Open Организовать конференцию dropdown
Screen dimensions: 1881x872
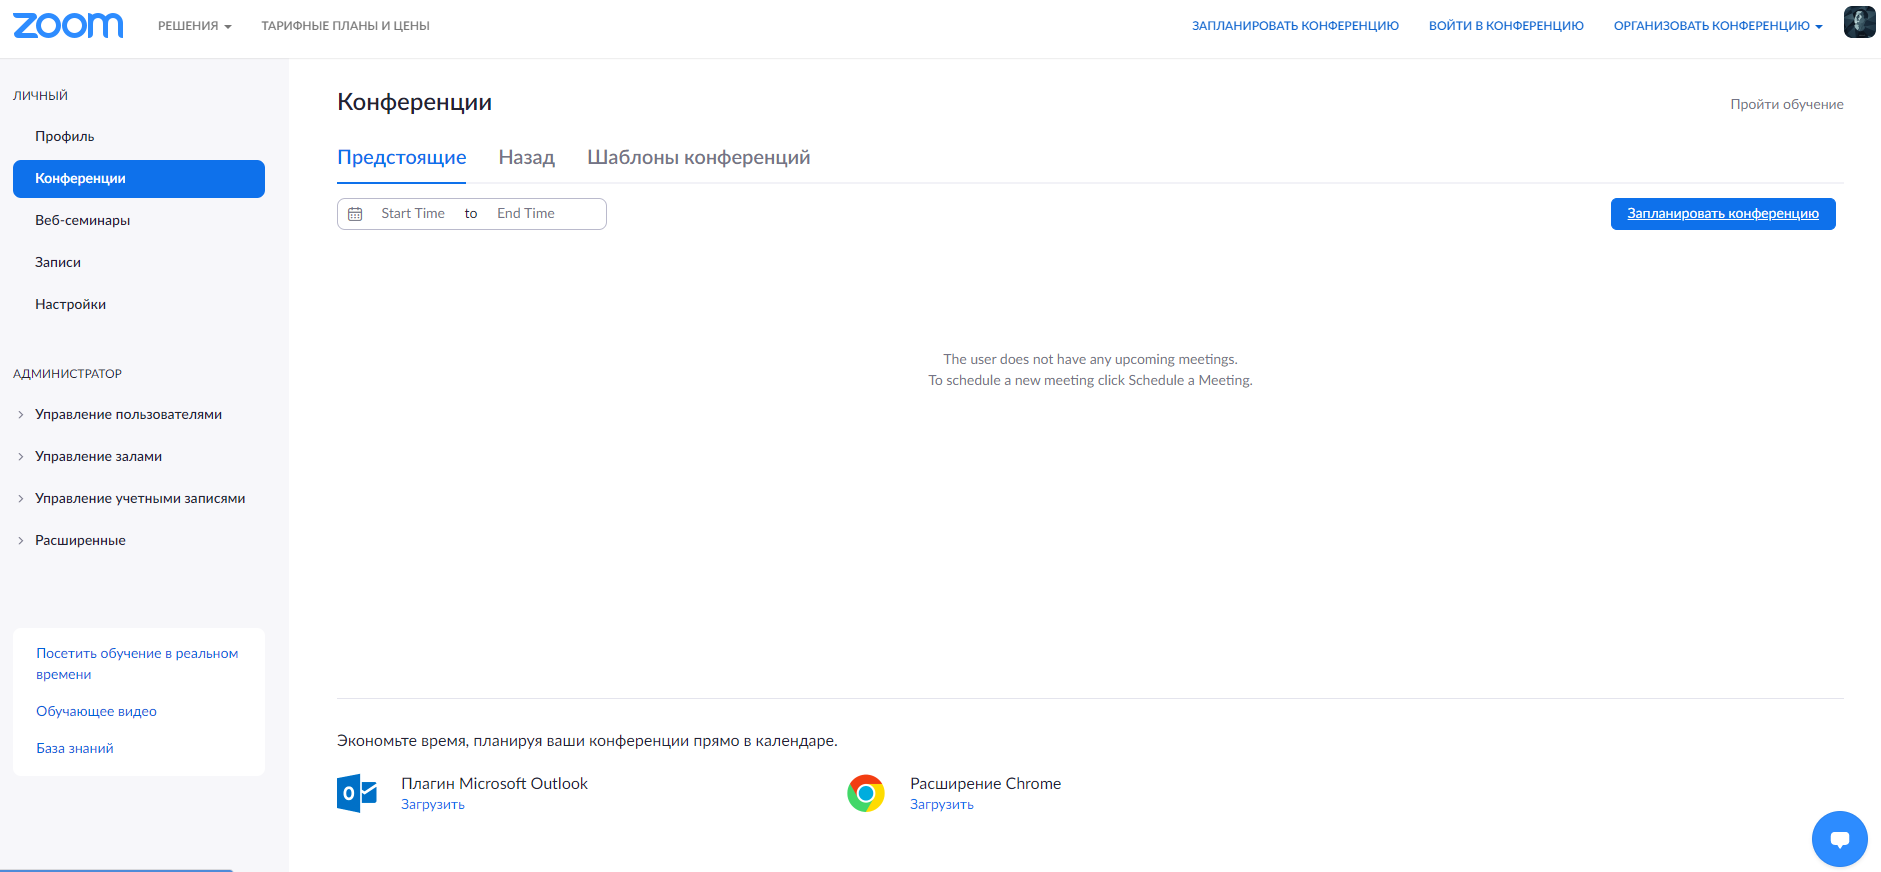tap(1717, 26)
